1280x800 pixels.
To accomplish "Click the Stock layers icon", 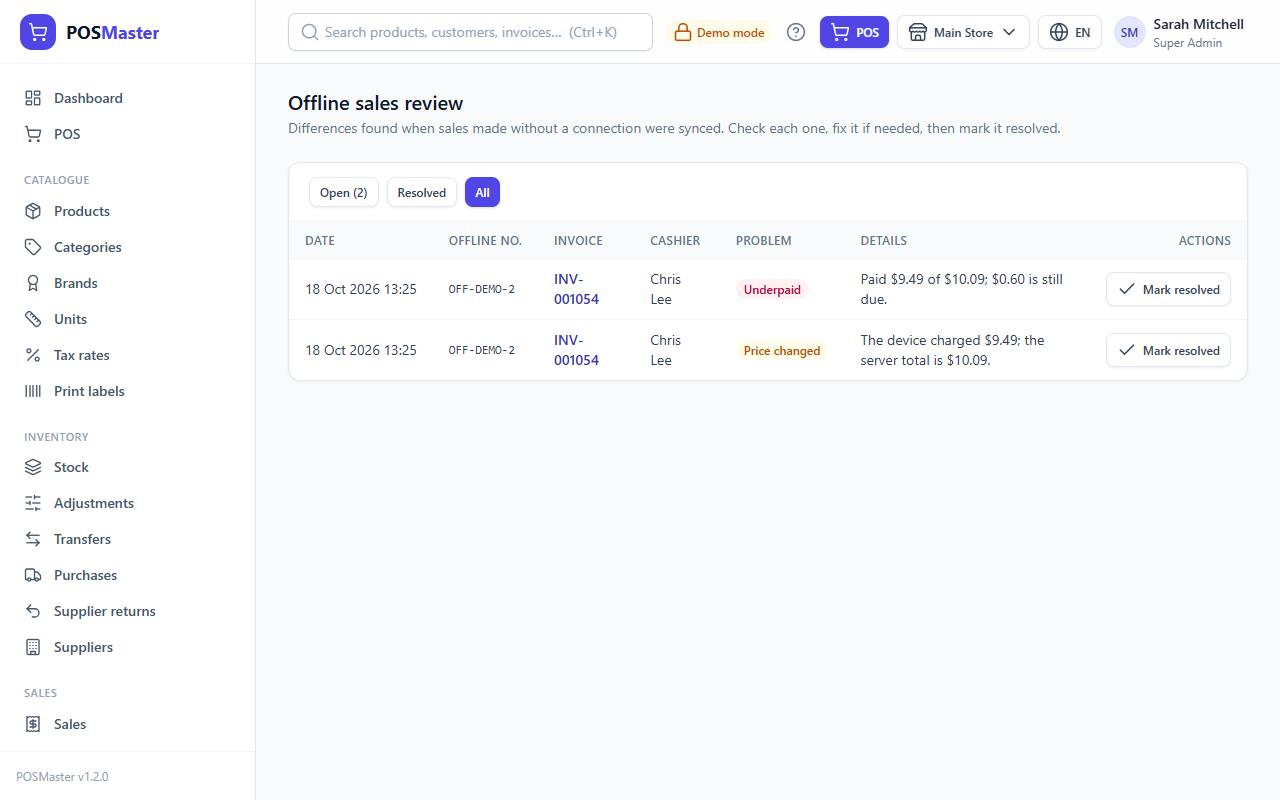I will click(33, 467).
